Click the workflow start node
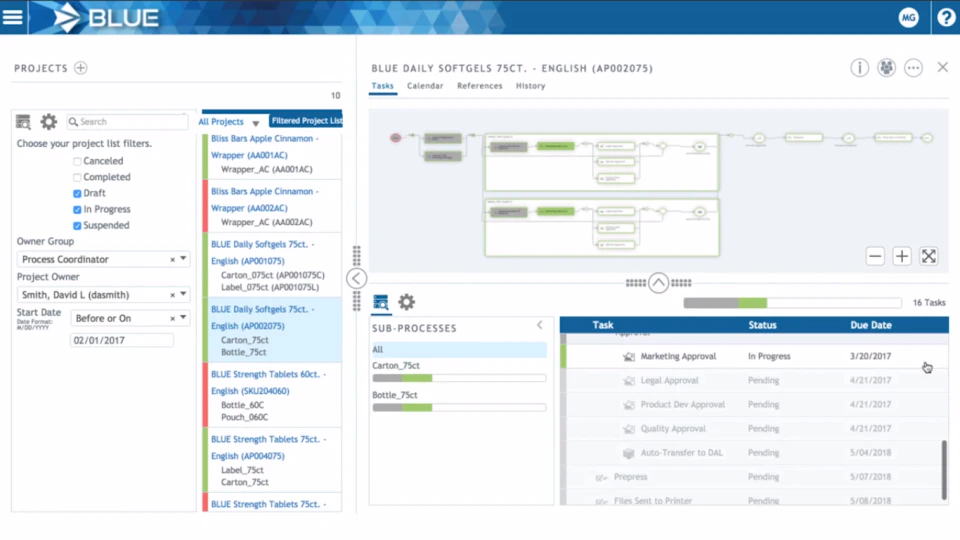The height and width of the screenshot is (540, 960). 396,138
